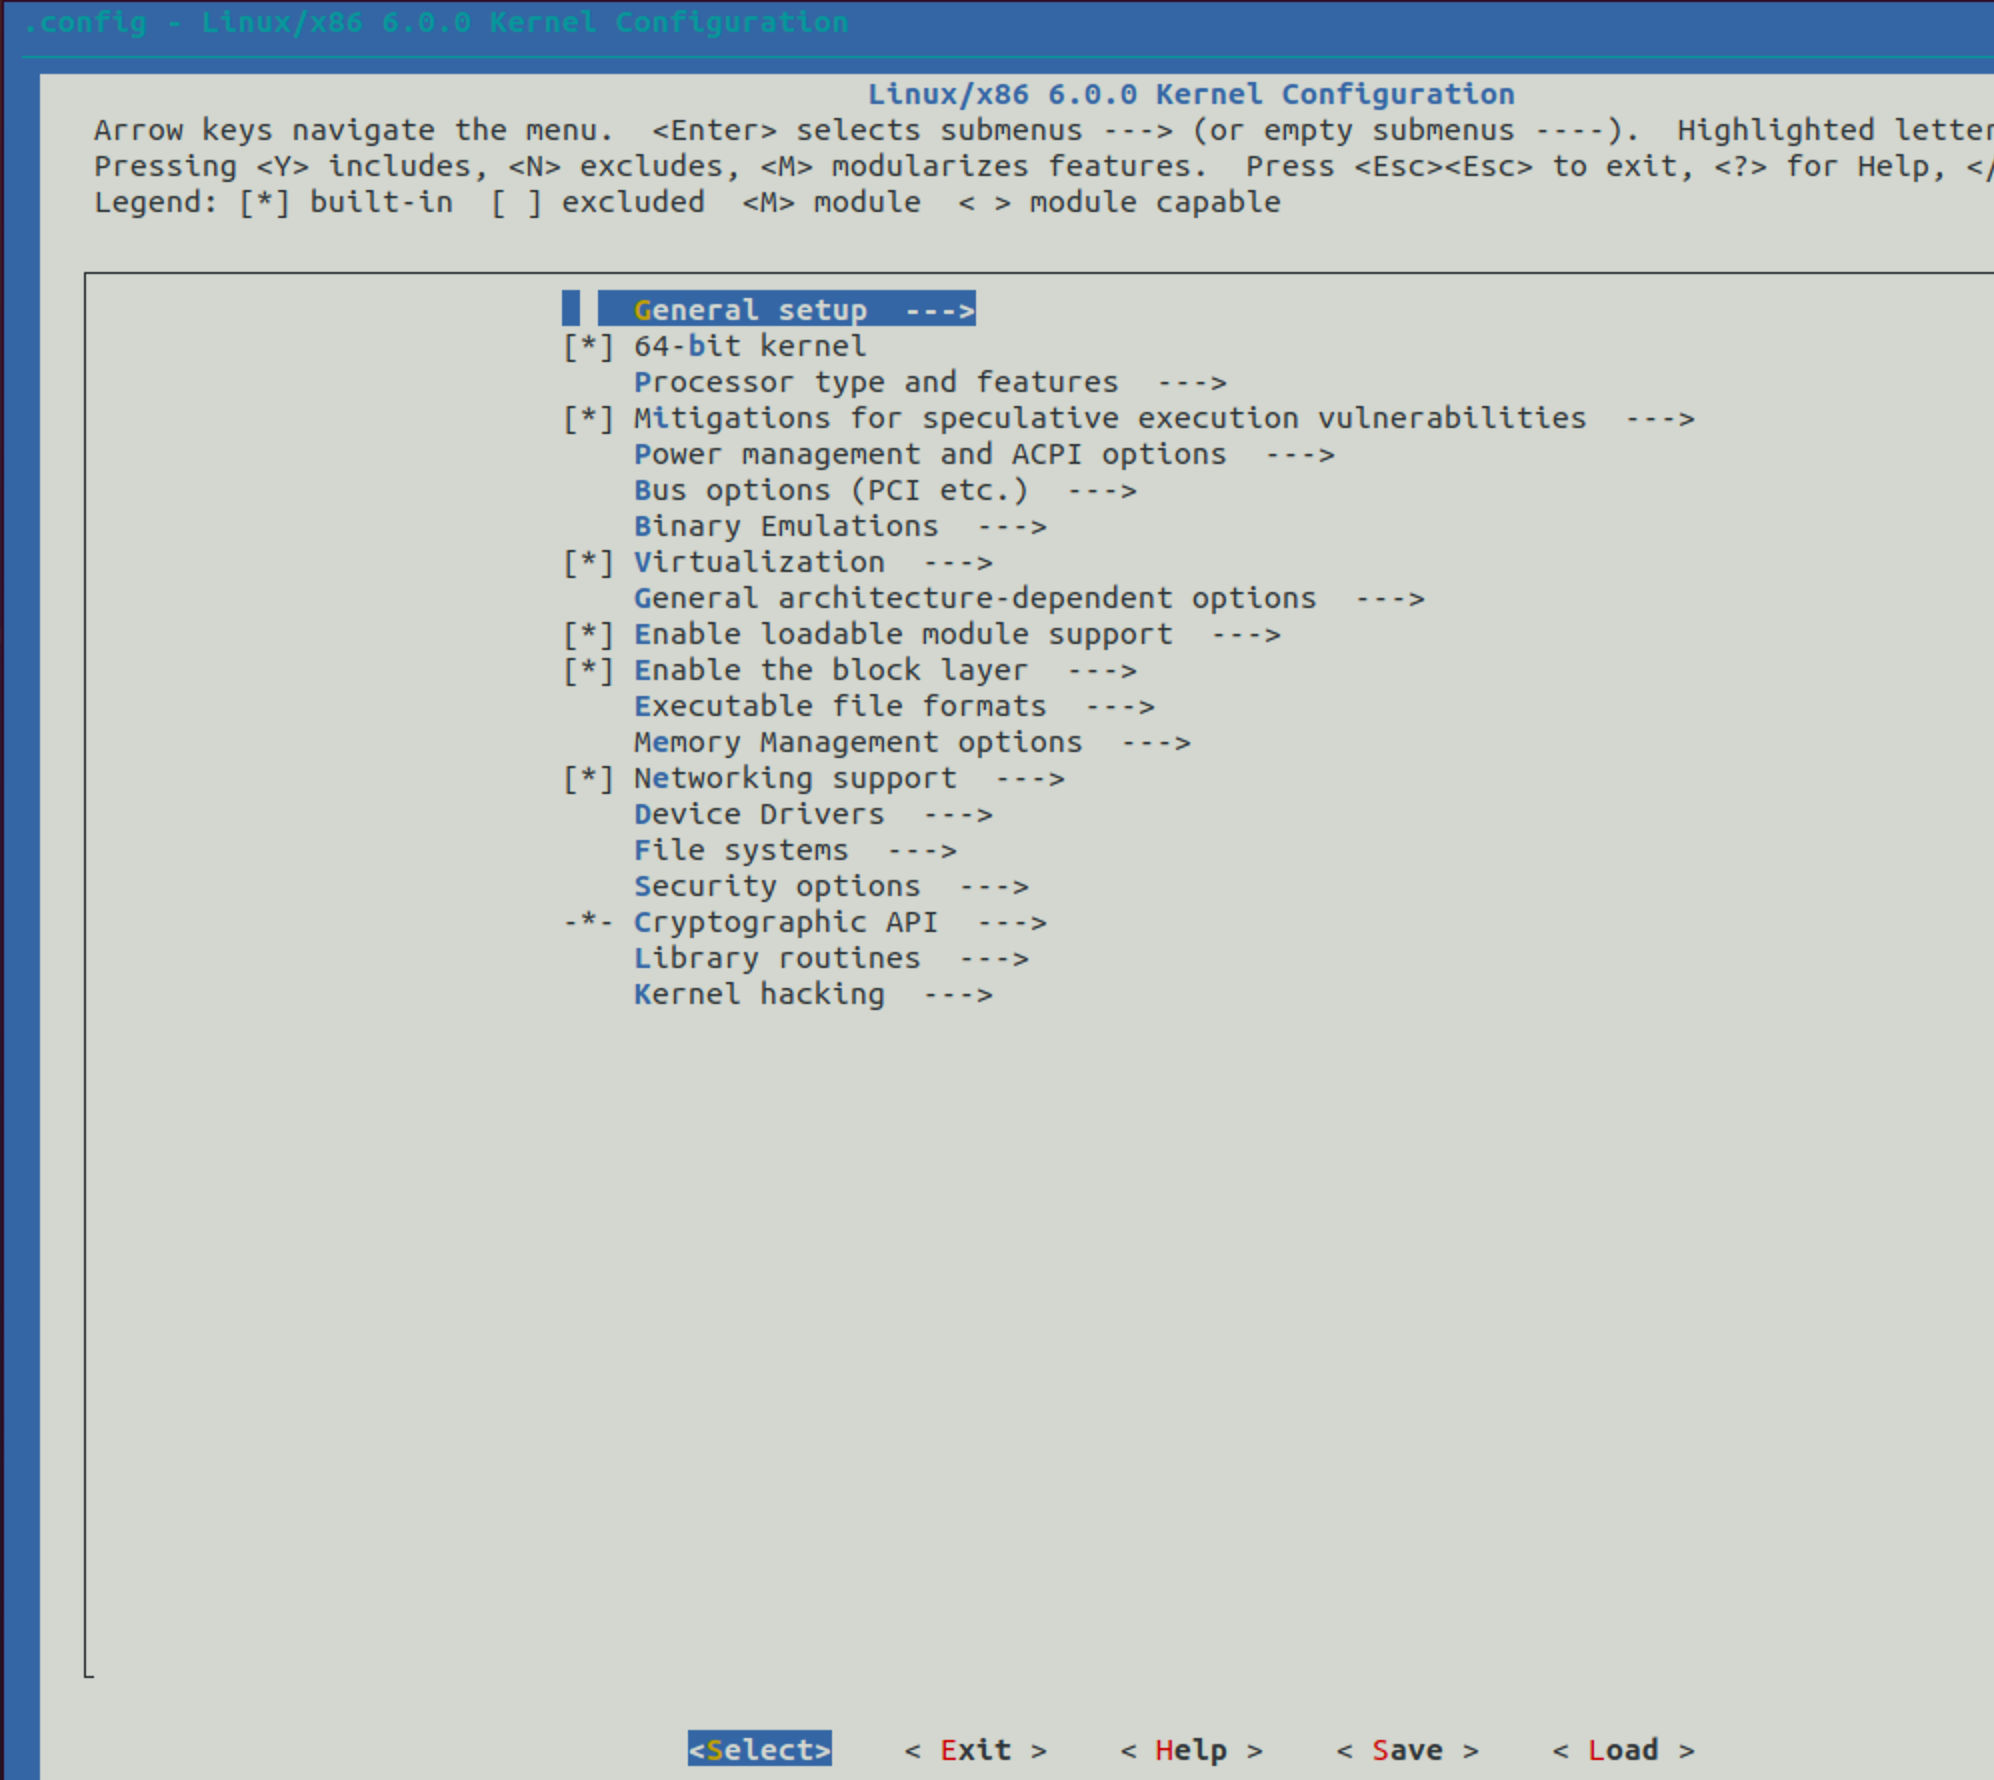Image resolution: width=1994 pixels, height=1780 pixels.
Task: Open Processor type and features submenu
Action: [875, 383]
